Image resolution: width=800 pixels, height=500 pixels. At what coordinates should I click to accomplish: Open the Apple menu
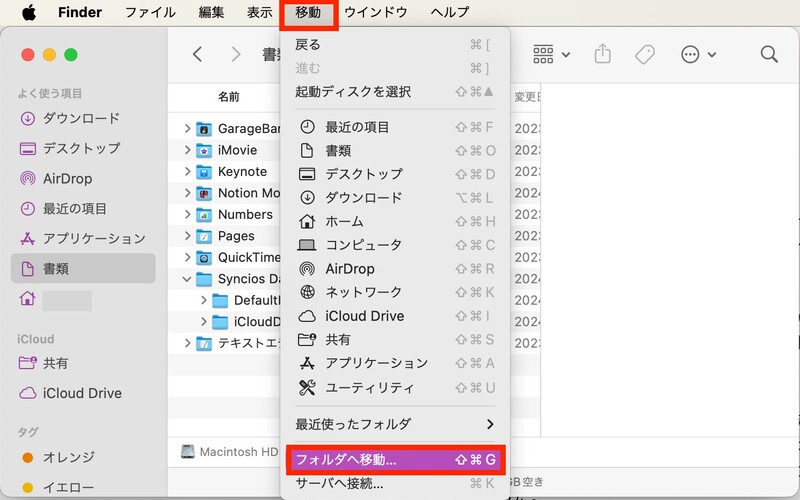click(29, 12)
